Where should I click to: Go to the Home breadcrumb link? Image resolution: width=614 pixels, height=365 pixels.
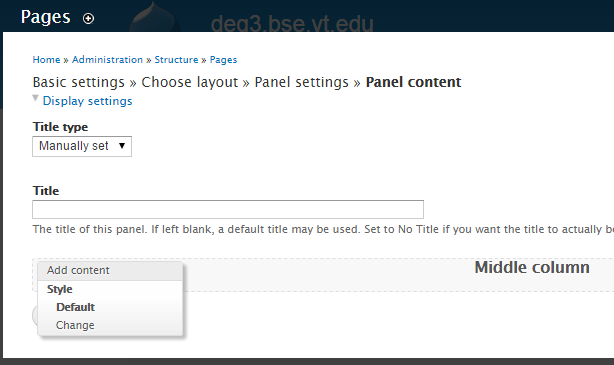point(46,60)
